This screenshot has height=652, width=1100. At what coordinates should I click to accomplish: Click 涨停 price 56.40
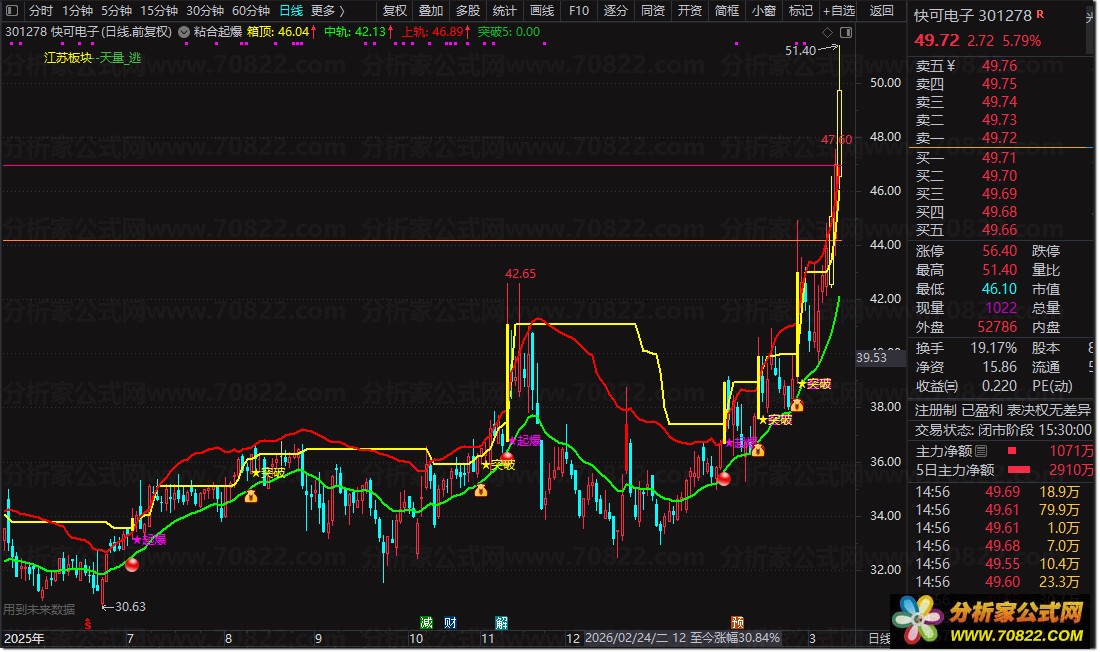pyautogui.click(x=999, y=251)
